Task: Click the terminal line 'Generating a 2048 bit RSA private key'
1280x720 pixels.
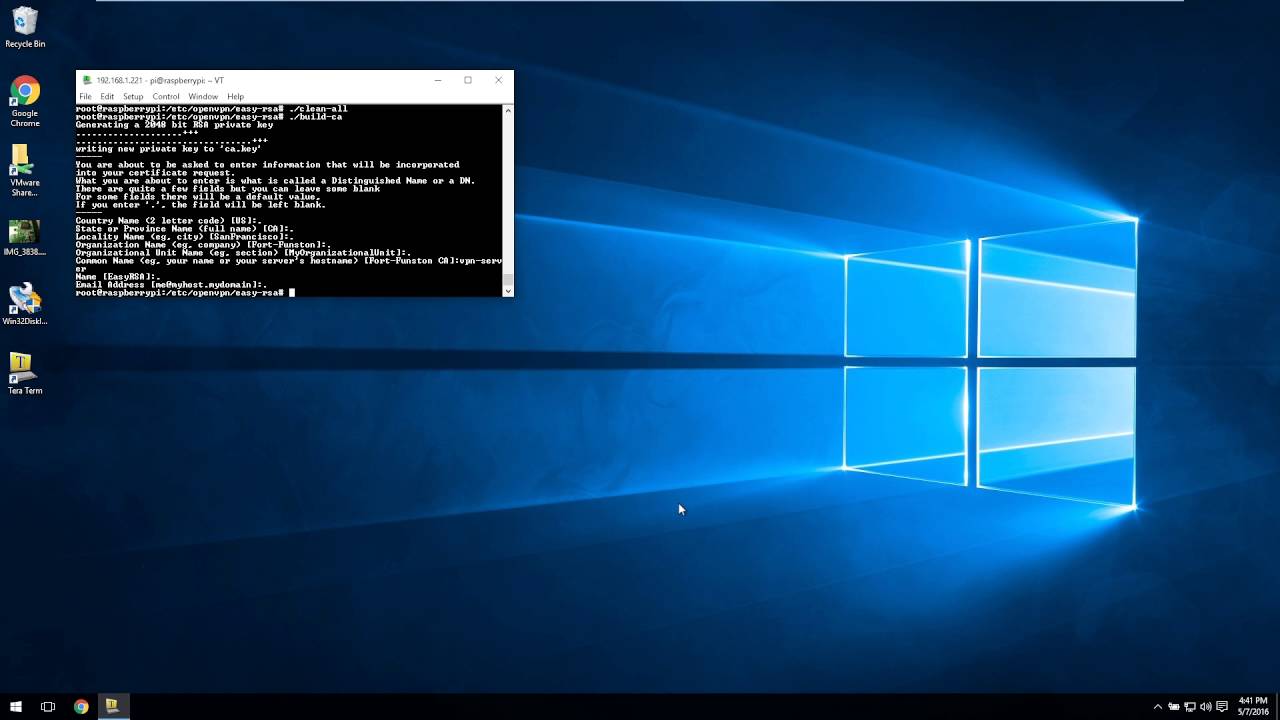Action: [174, 125]
